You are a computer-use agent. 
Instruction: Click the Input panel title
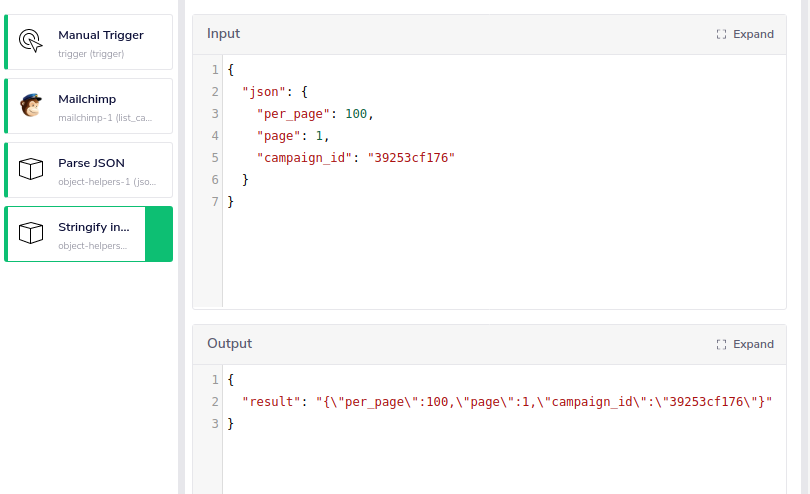(x=223, y=34)
